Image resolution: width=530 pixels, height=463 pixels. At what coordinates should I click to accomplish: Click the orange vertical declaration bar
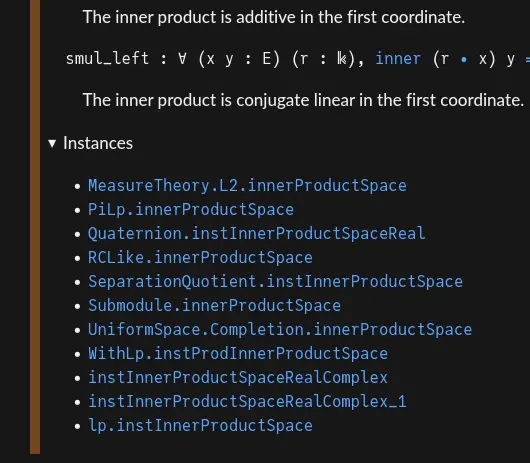tap(35, 226)
